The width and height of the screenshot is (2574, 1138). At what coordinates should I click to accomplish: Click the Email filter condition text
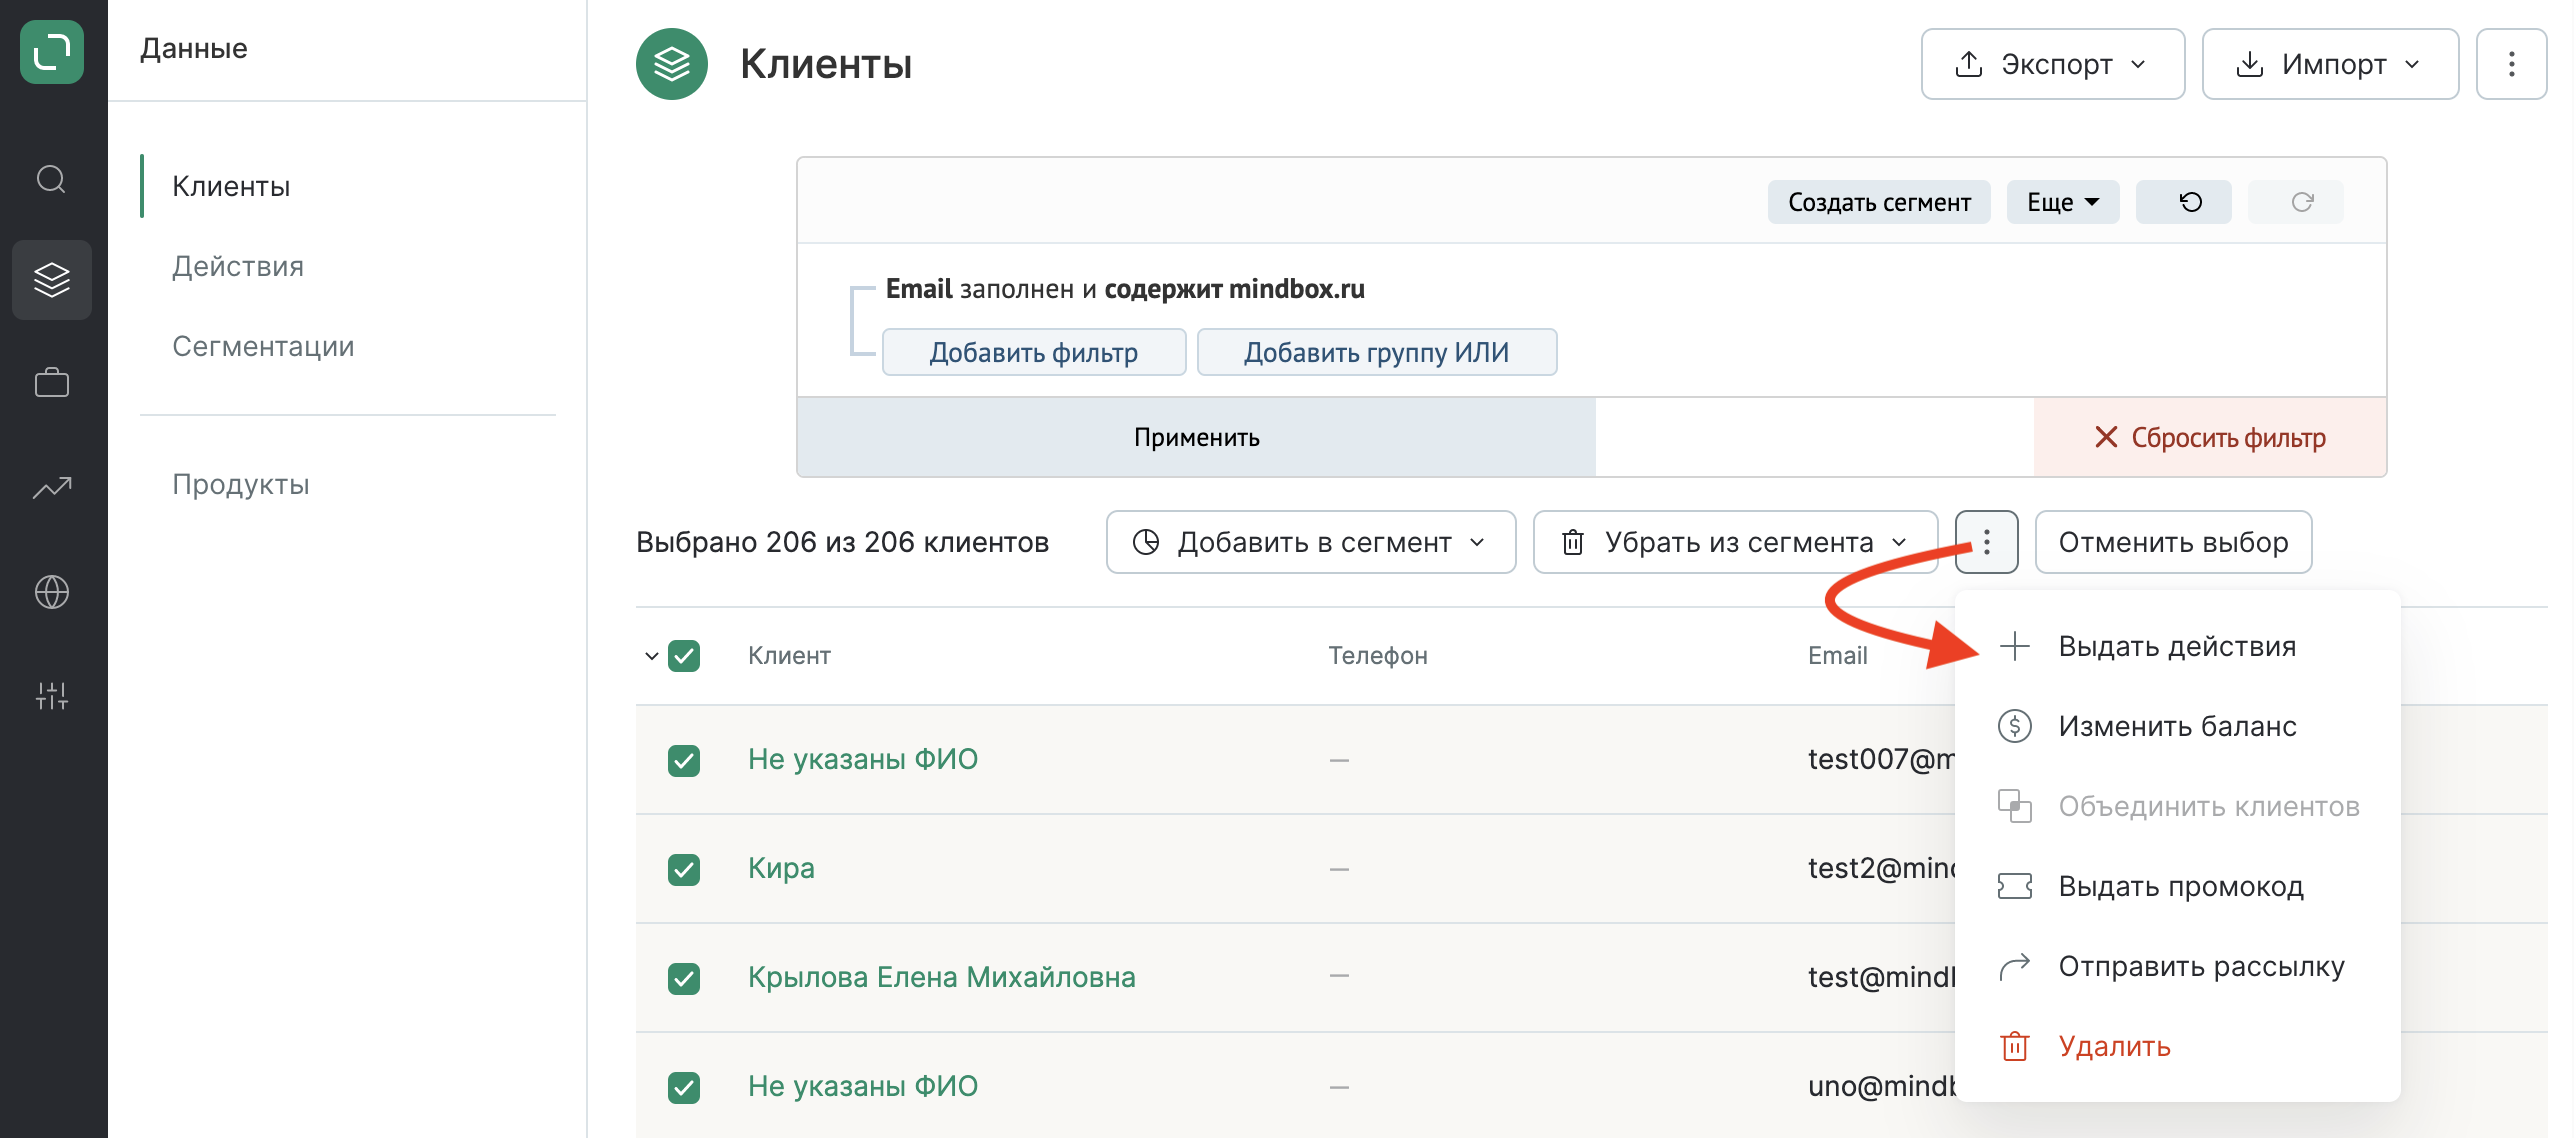(x=1125, y=289)
